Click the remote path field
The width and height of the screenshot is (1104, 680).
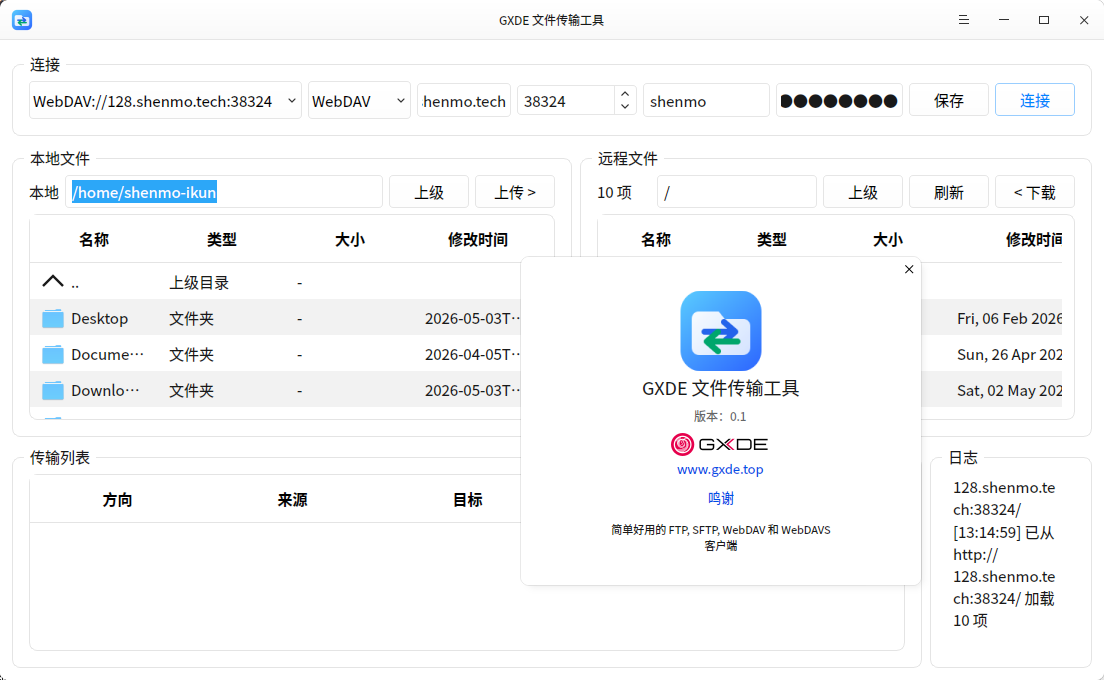pos(736,192)
